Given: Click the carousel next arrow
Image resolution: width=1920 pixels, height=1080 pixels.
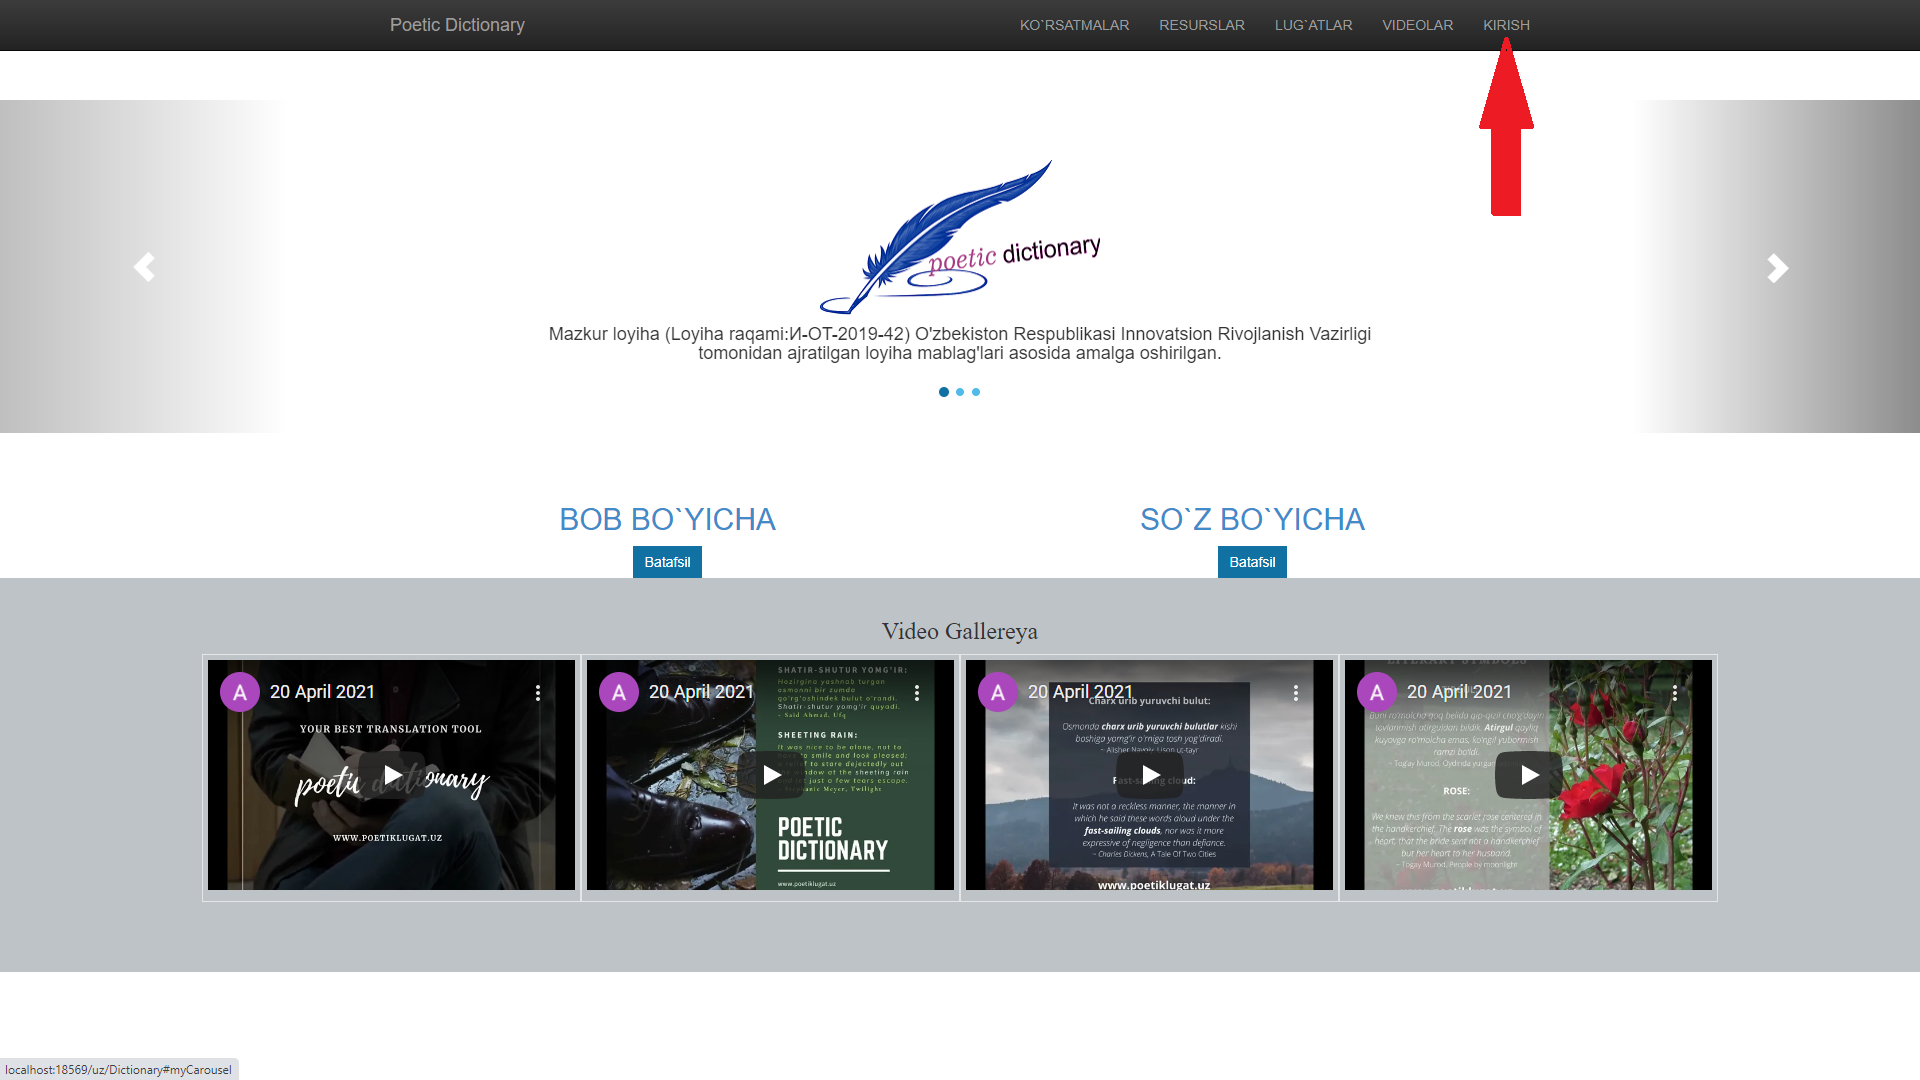Looking at the screenshot, I should [x=1776, y=267].
